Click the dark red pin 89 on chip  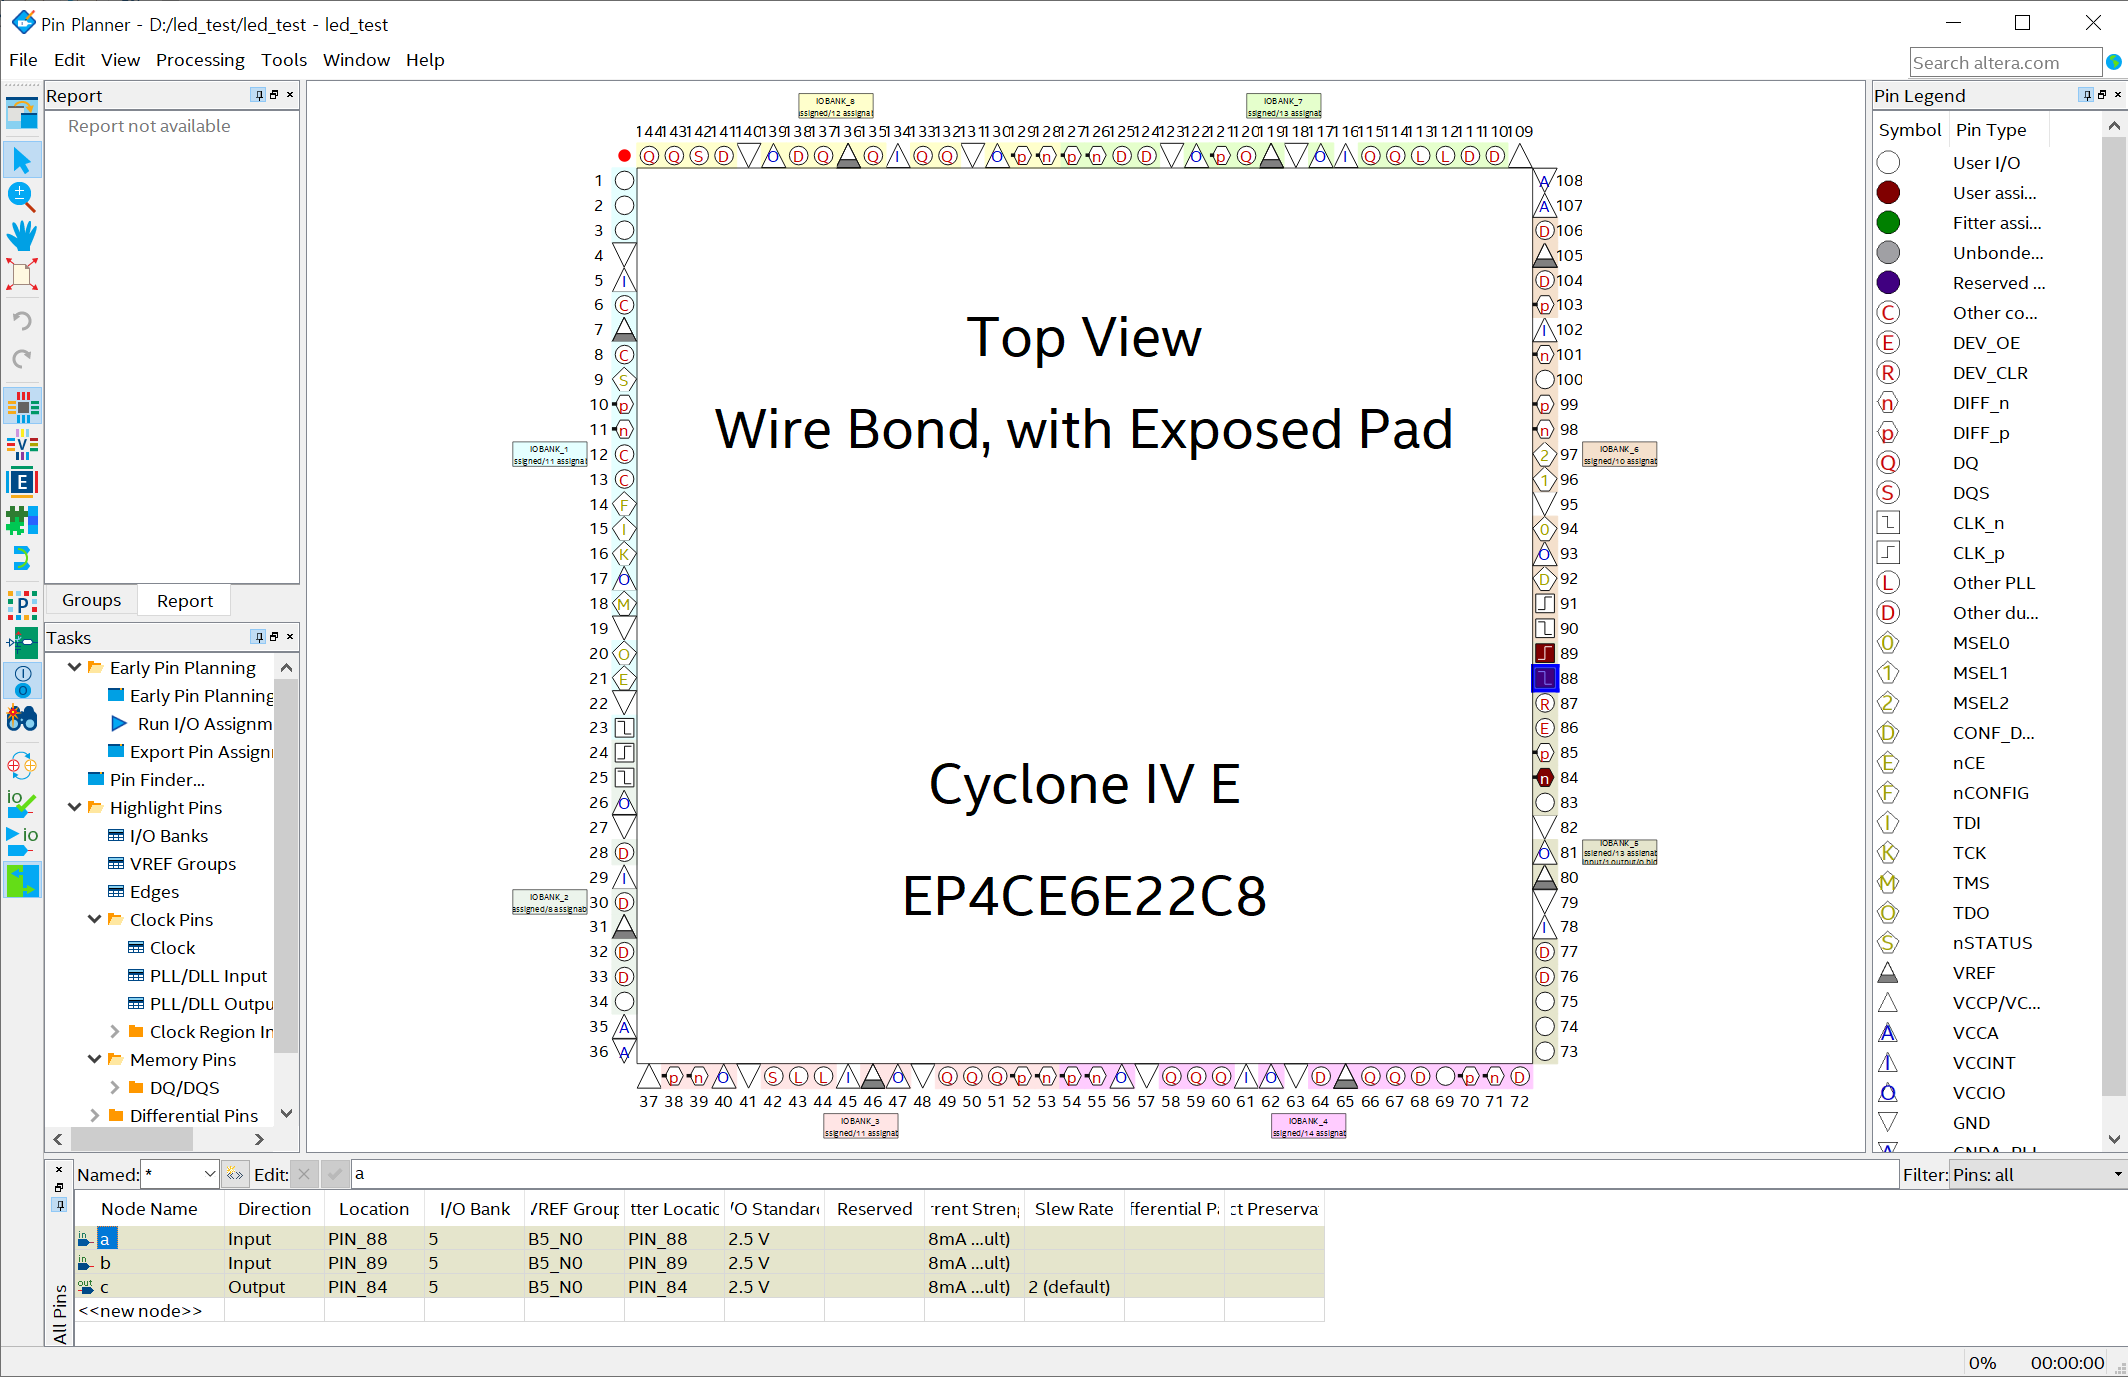[1545, 653]
